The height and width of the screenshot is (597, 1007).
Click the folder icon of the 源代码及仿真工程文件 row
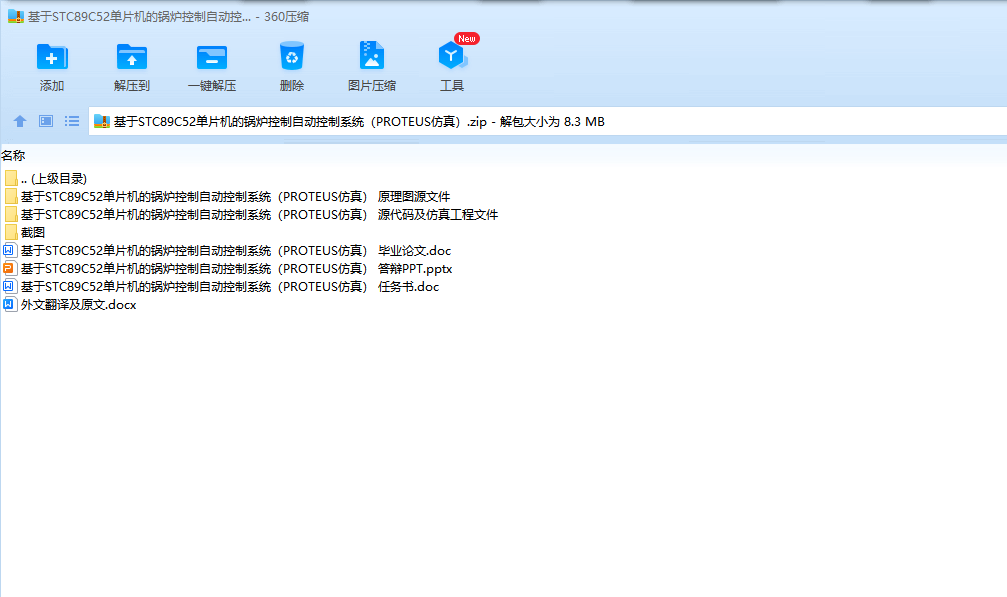click(x=11, y=214)
